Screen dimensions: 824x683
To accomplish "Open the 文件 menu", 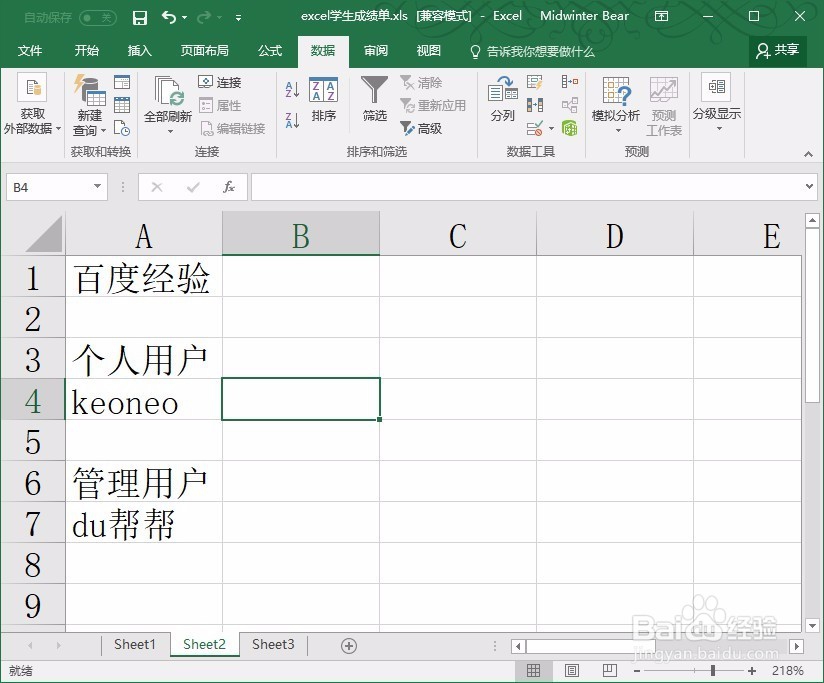I will [x=30, y=51].
